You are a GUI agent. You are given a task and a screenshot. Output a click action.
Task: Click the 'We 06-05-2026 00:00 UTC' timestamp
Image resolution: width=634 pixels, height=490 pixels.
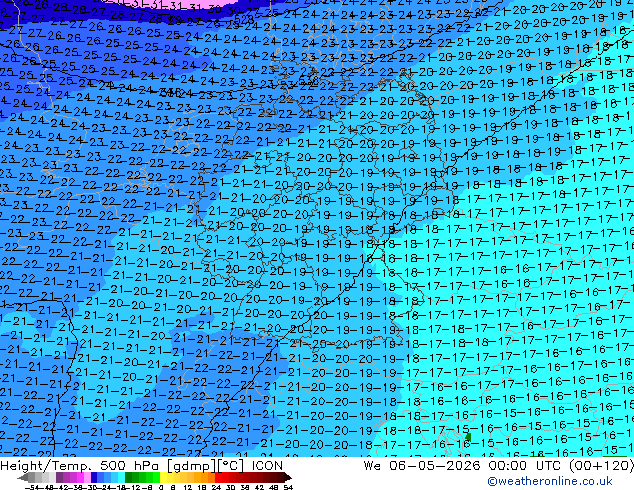pyautogui.click(x=463, y=466)
